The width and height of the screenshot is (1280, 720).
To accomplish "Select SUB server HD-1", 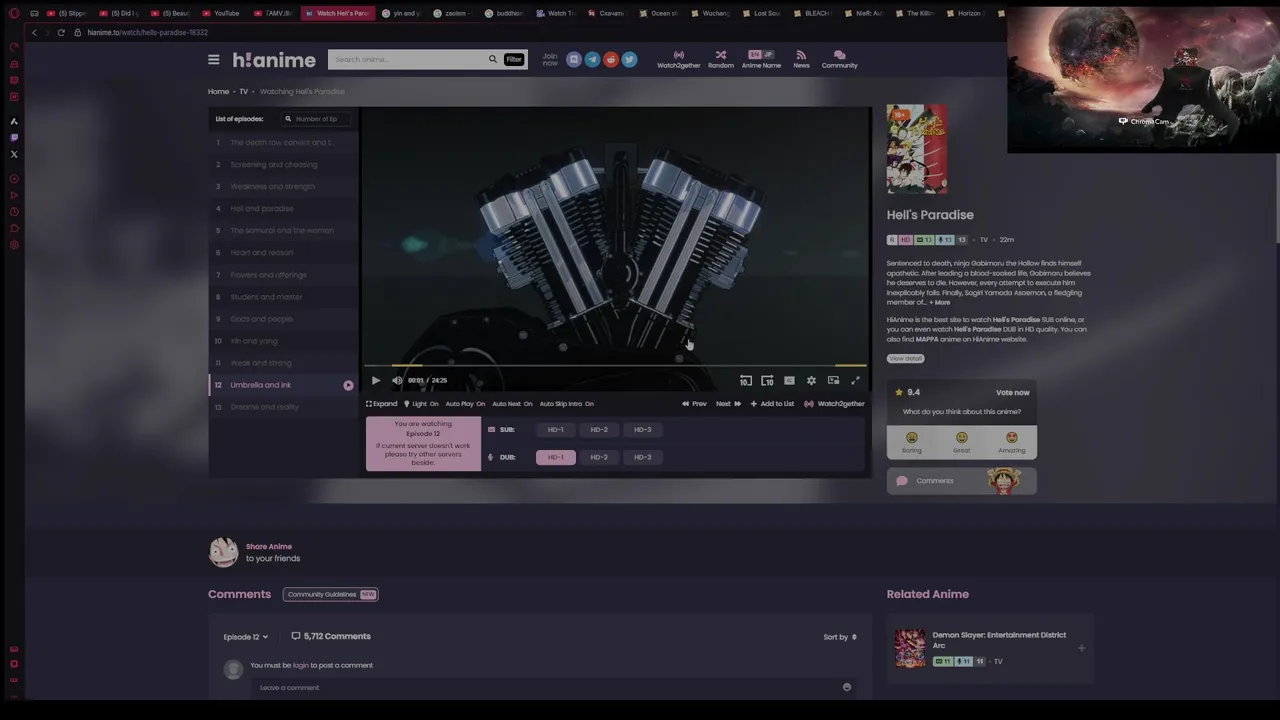I will 555,430.
